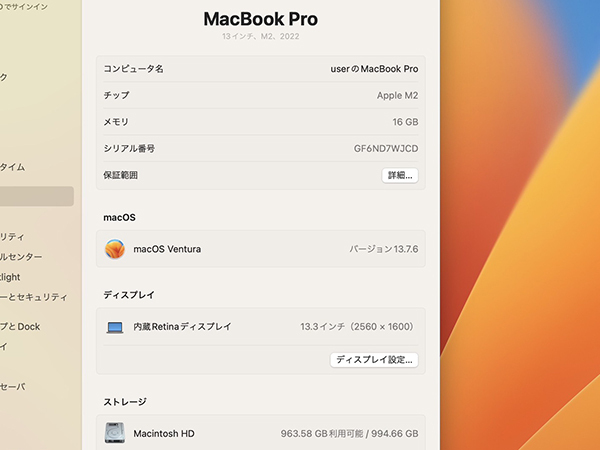600x450 pixels.
Task: Click the 963.58 GB利用可能 / 994.66 GB text
Action: [x=349, y=434]
